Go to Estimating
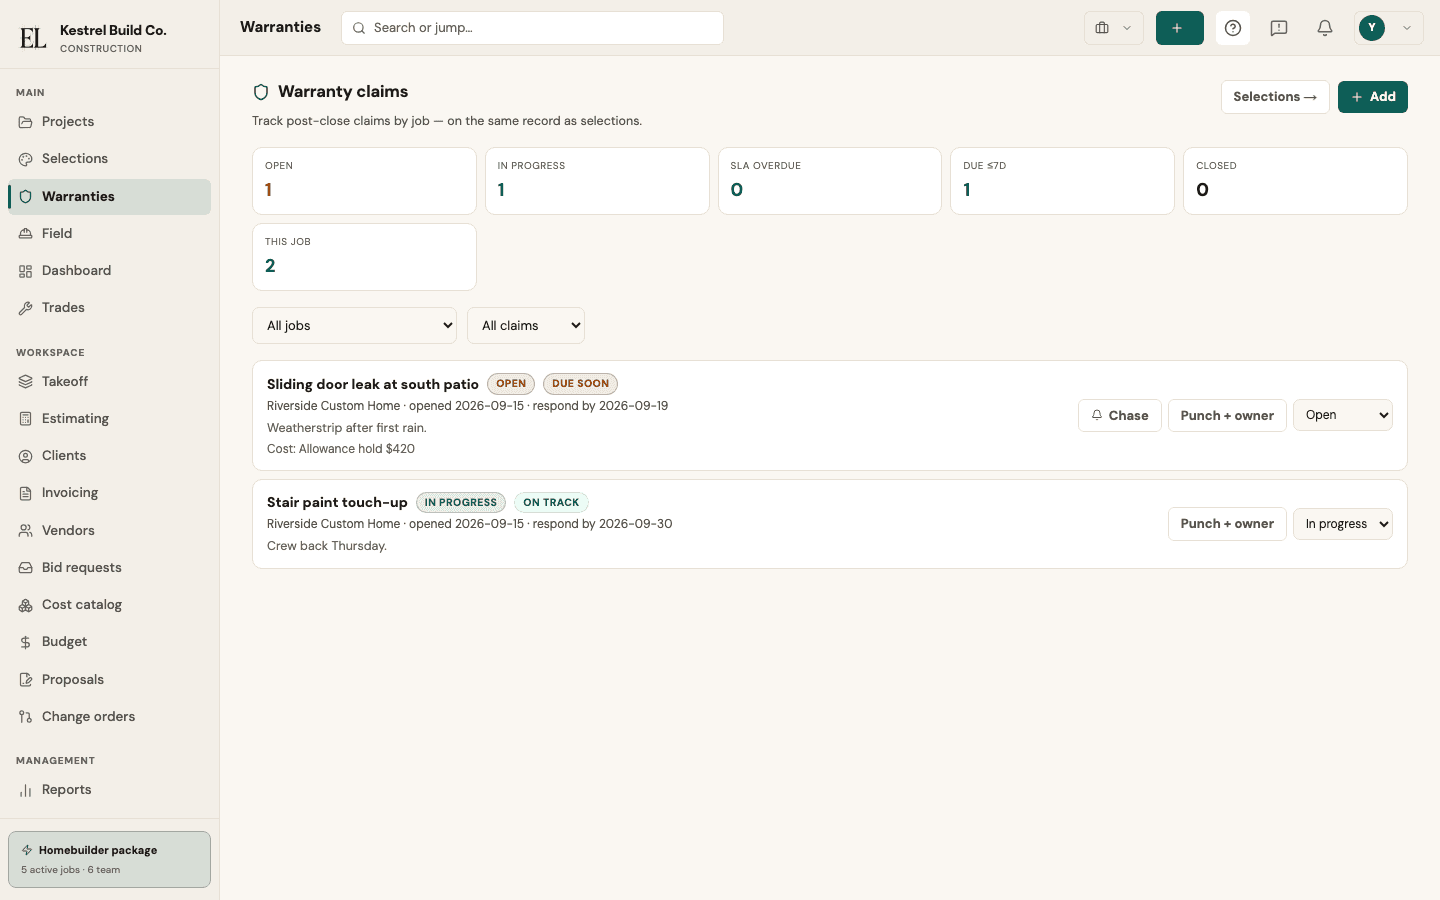The image size is (1440, 900). tap(110, 419)
